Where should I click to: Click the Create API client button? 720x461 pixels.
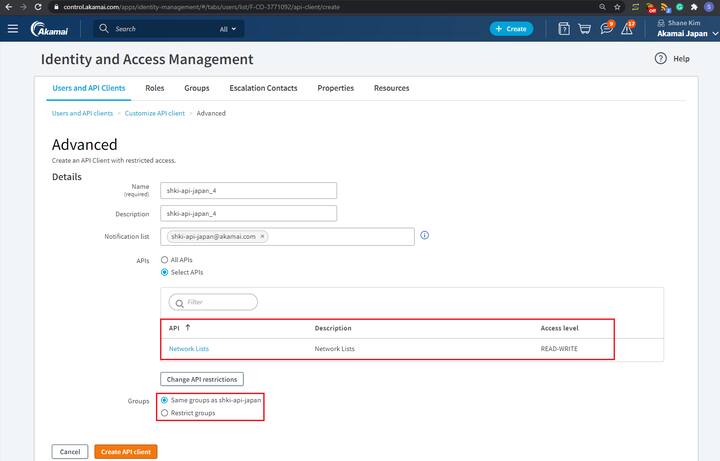pos(126,452)
